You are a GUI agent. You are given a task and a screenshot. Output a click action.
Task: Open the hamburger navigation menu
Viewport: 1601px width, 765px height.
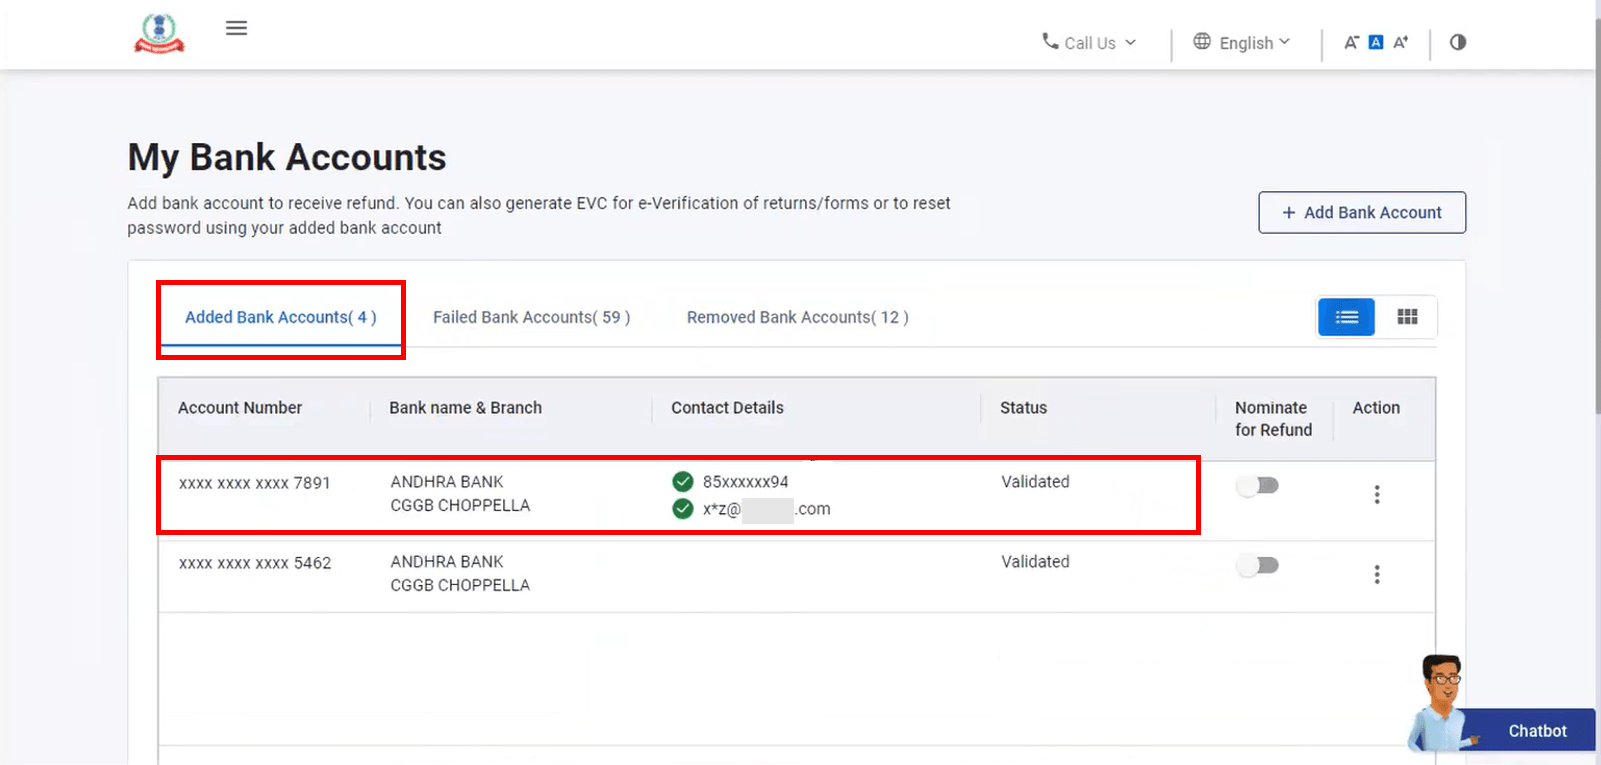[236, 28]
